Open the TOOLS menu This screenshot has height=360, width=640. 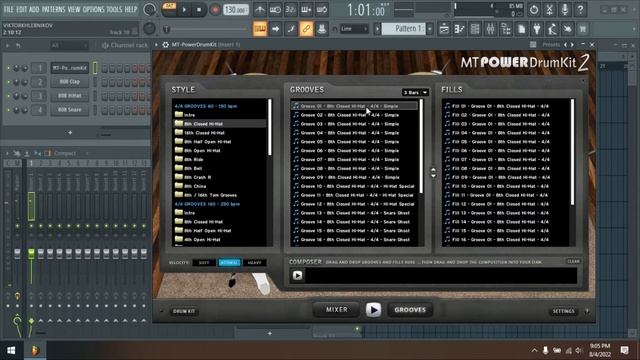click(114, 9)
